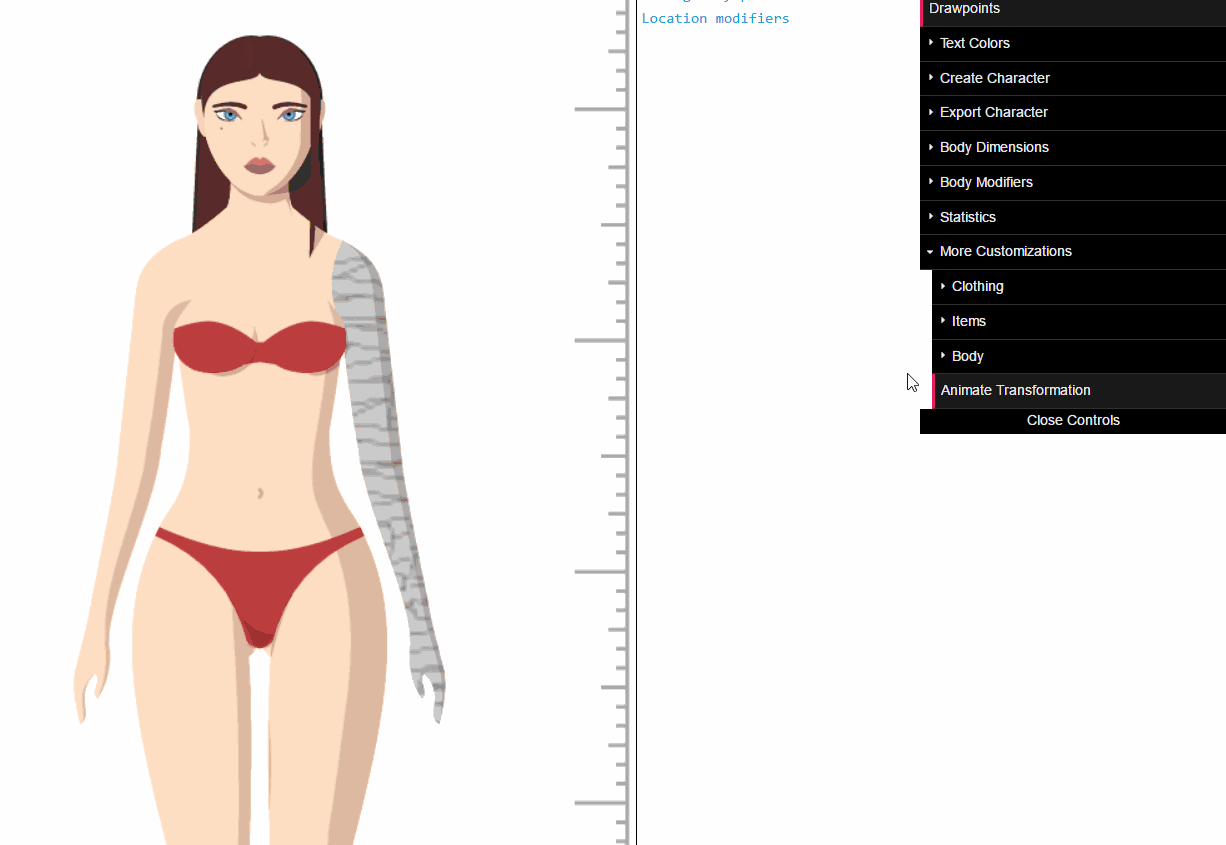Open the Location modifiers link

tap(715, 18)
